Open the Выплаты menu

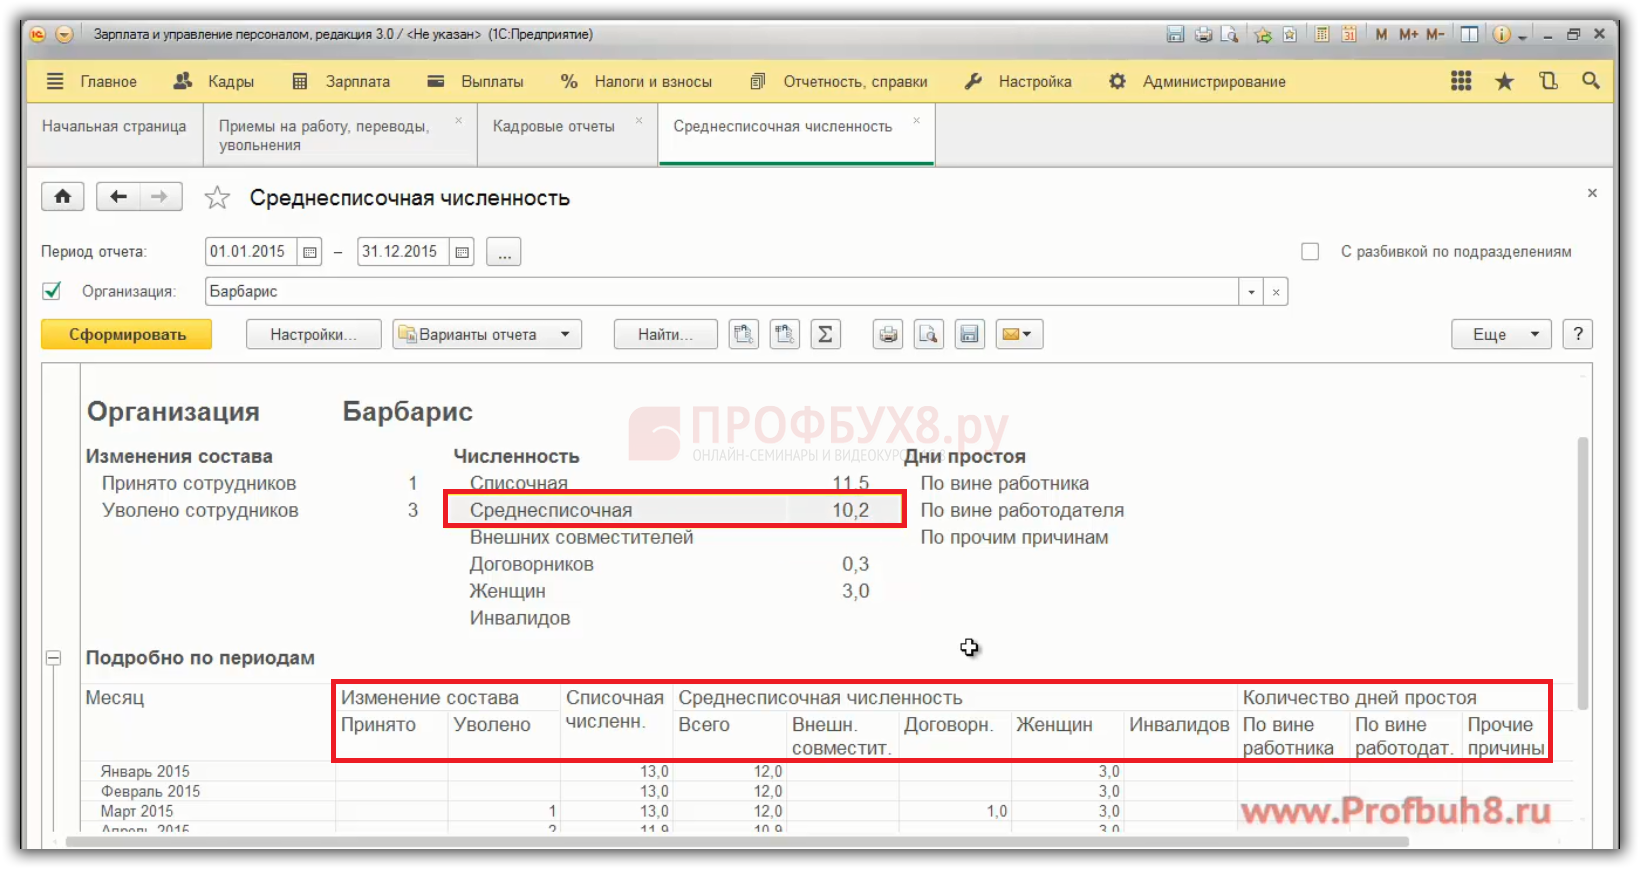click(x=475, y=82)
